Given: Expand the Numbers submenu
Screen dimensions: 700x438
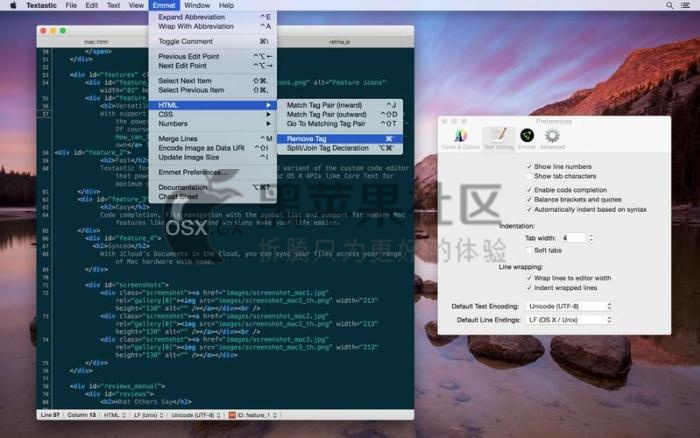Looking at the screenshot, I should click(x=213, y=124).
